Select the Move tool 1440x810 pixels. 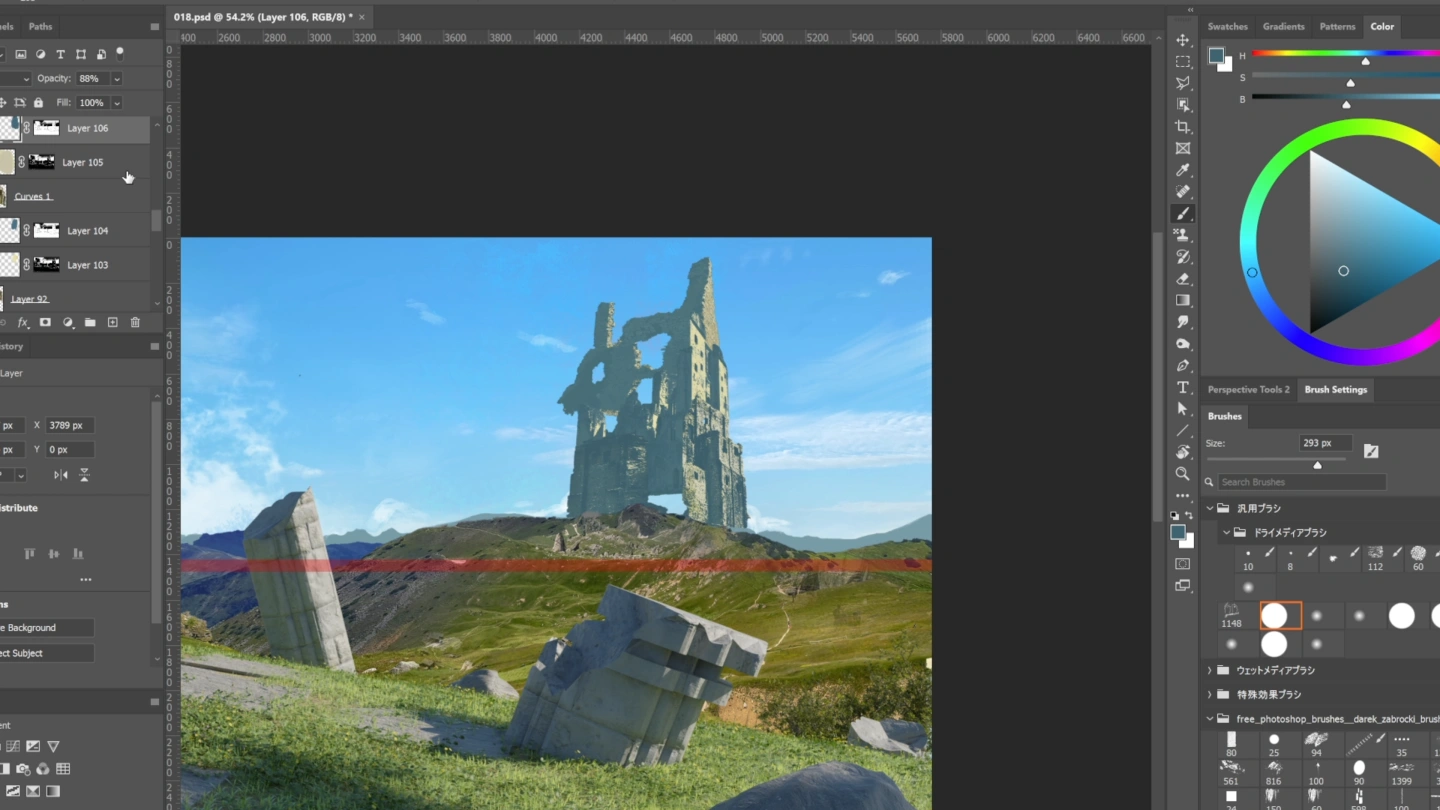pyautogui.click(x=1183, y=40)
